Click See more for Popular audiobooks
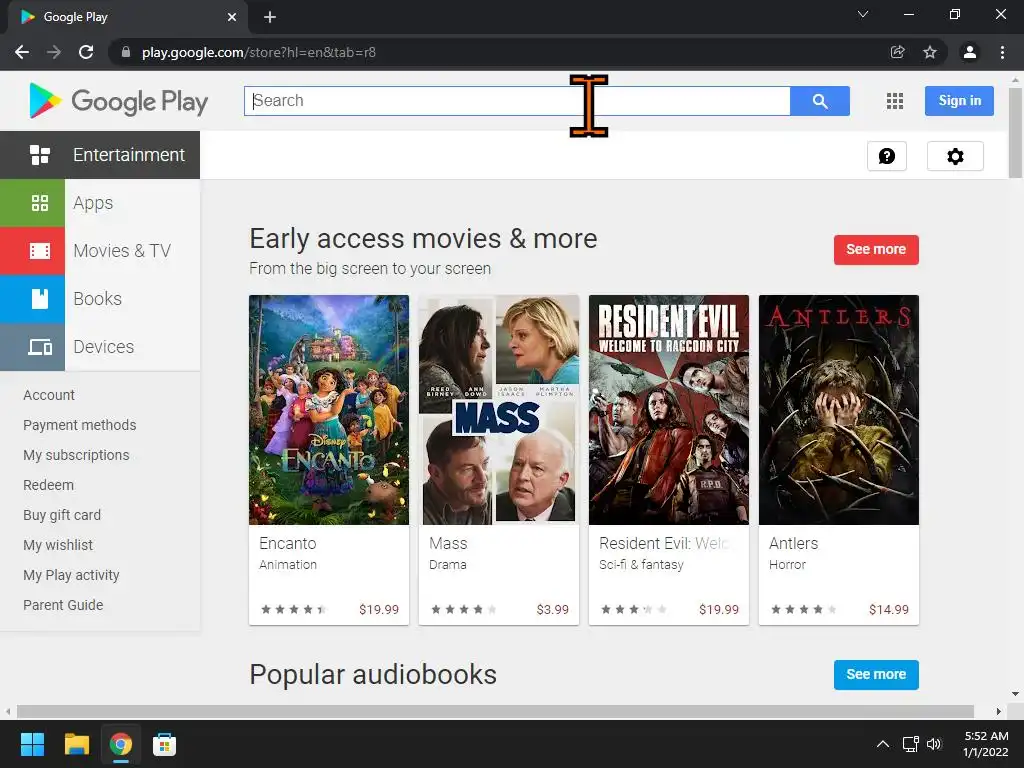Viewport: 1024px width, 768px height. pyautogui.click(x=876, y=675)
